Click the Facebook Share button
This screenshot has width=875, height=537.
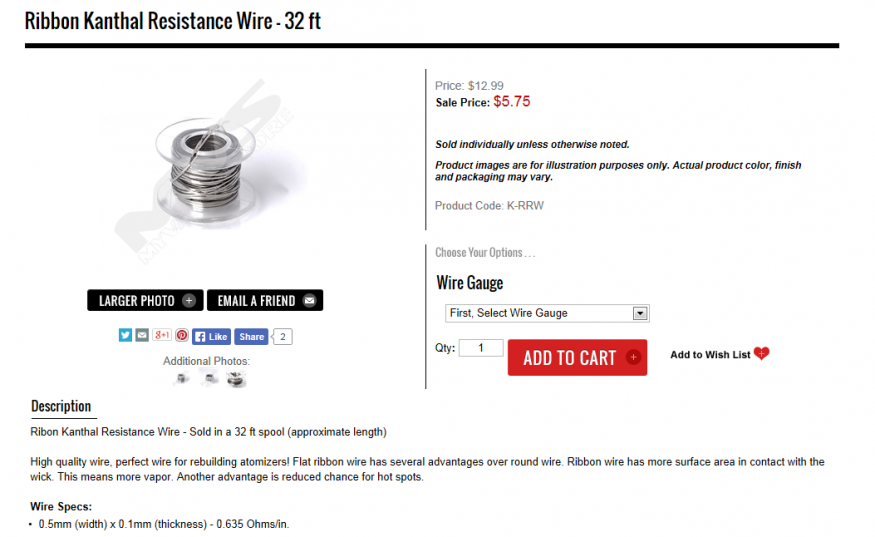[251, 337]
